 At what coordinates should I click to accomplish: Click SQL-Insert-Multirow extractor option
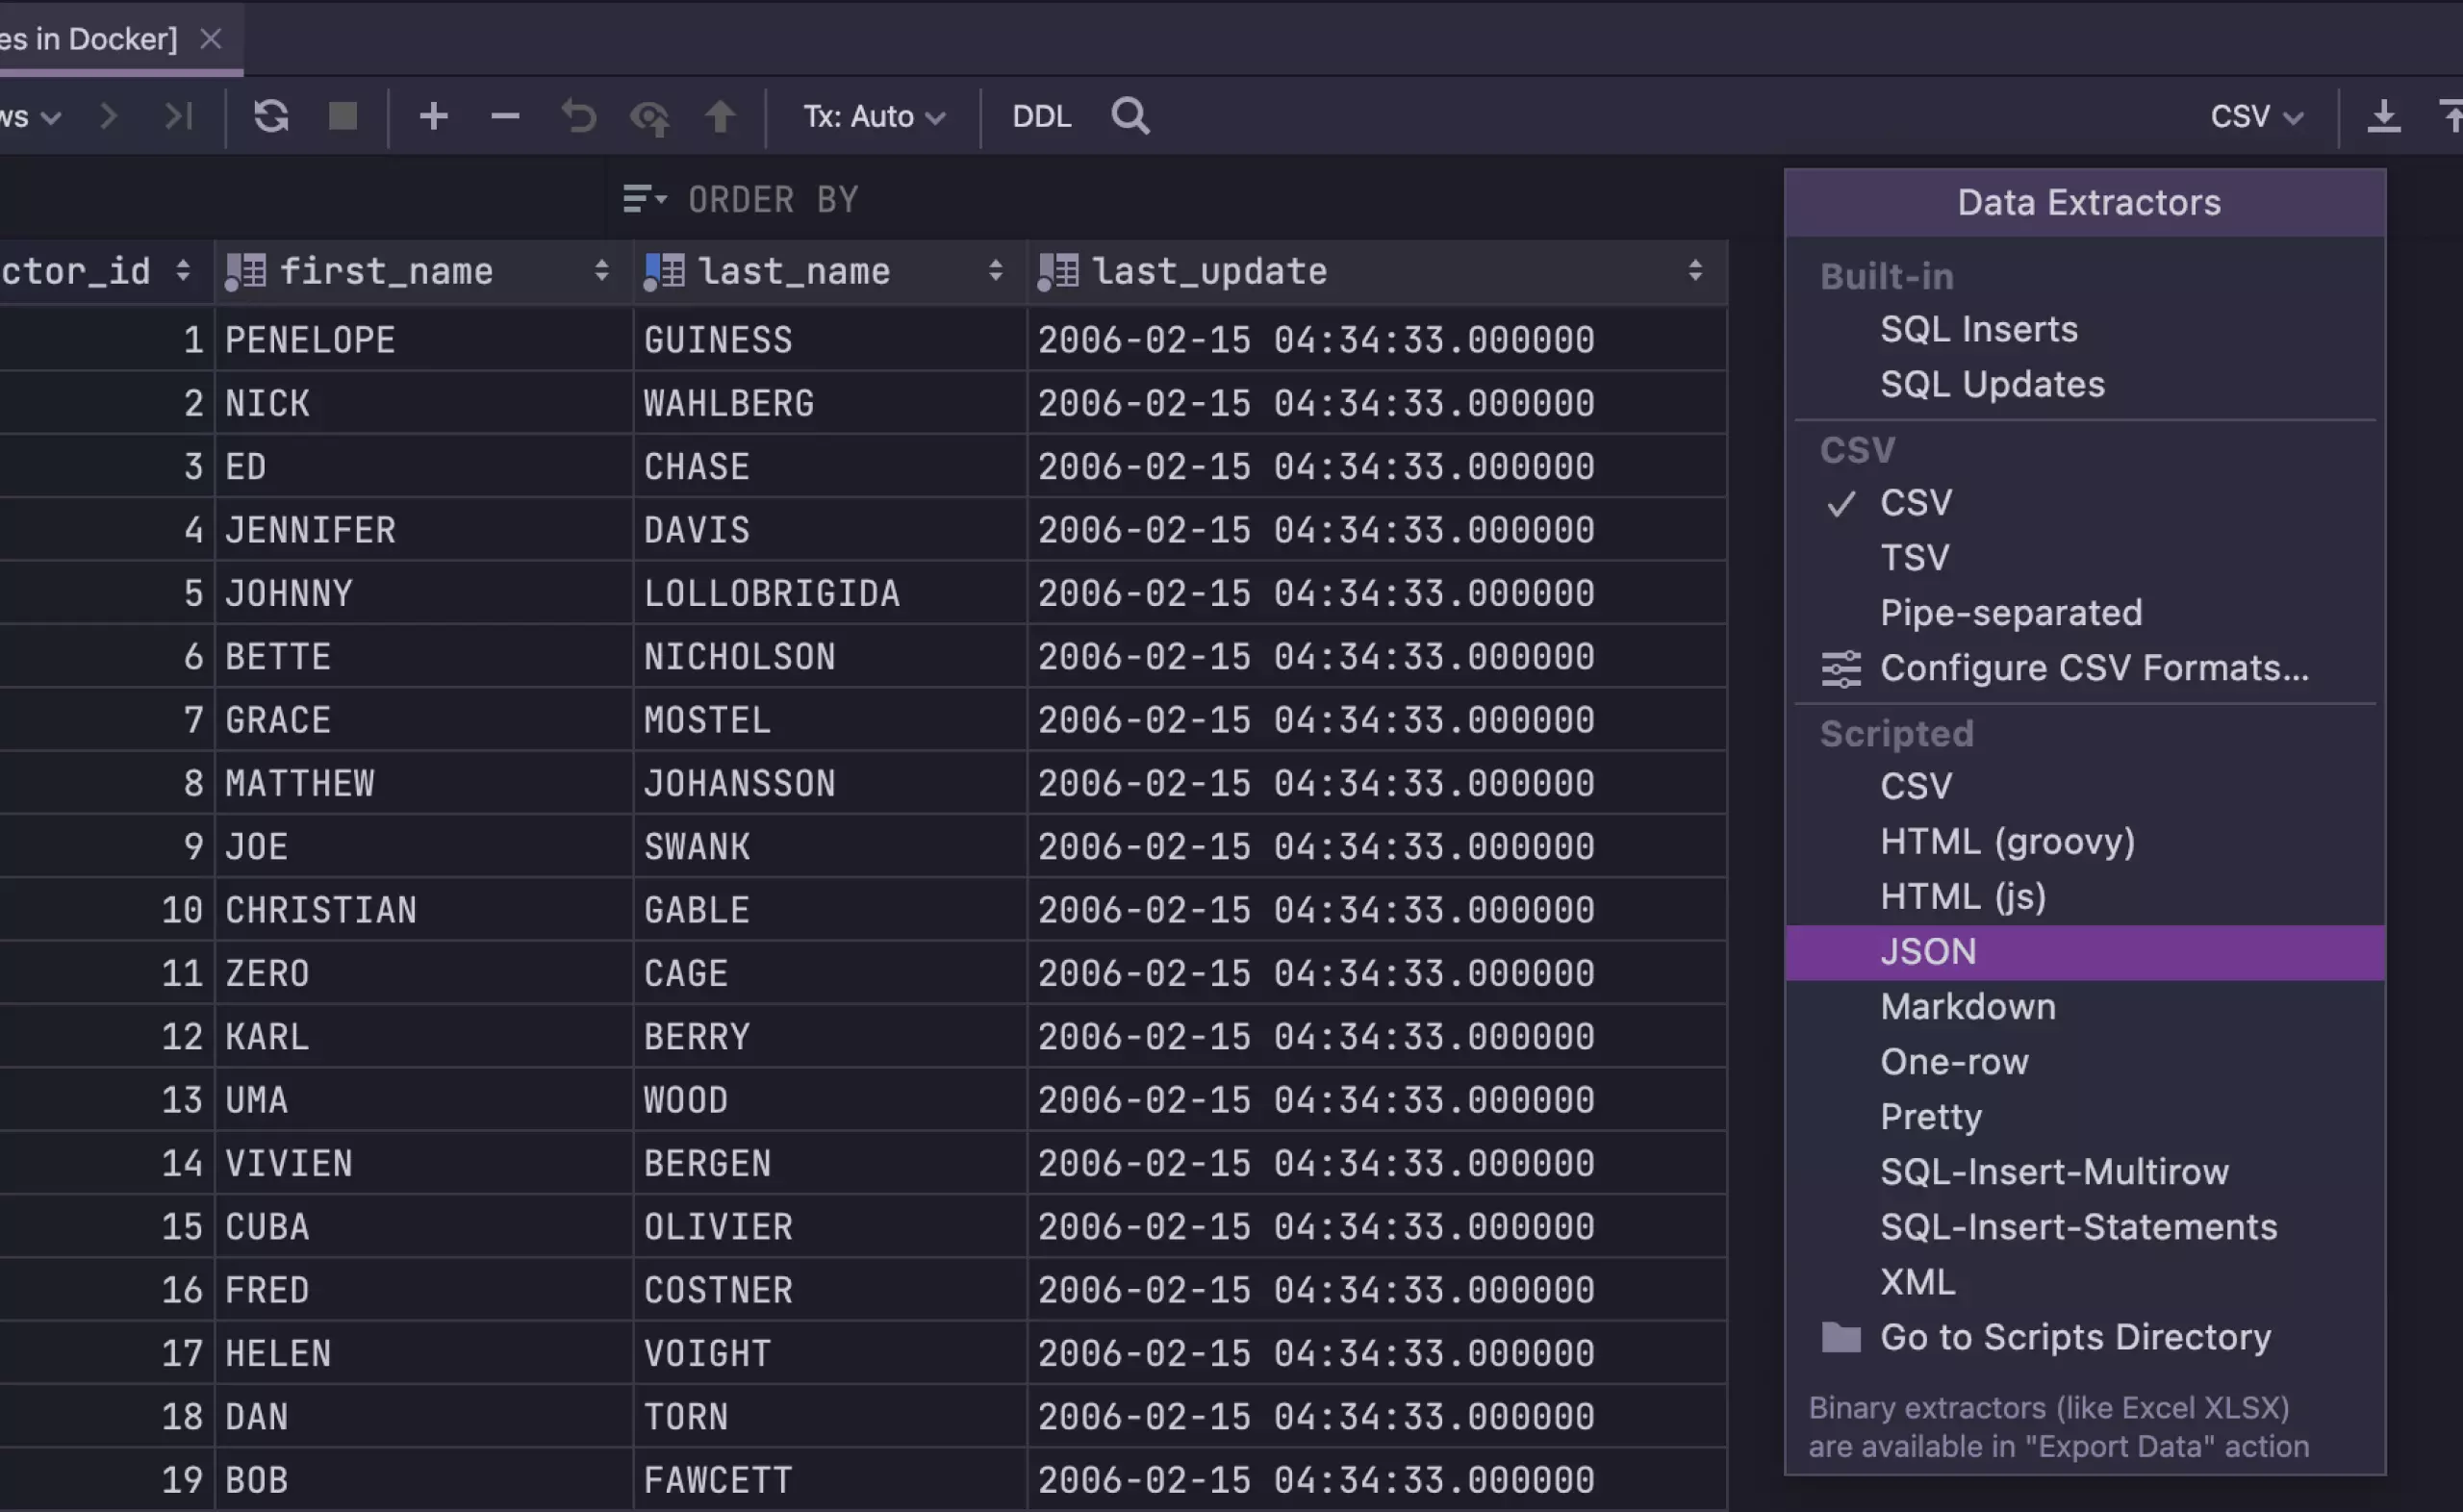(2053, 1171)
